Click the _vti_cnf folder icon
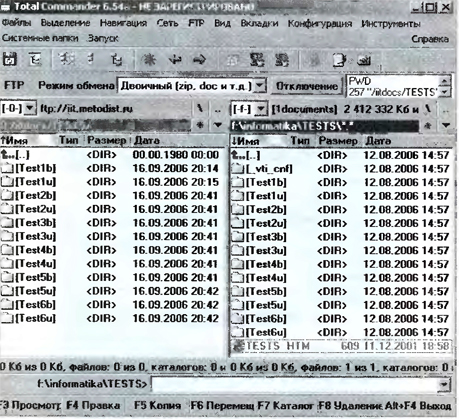Image resolution: width=459 pixels, height=419 pixels. 238,169
